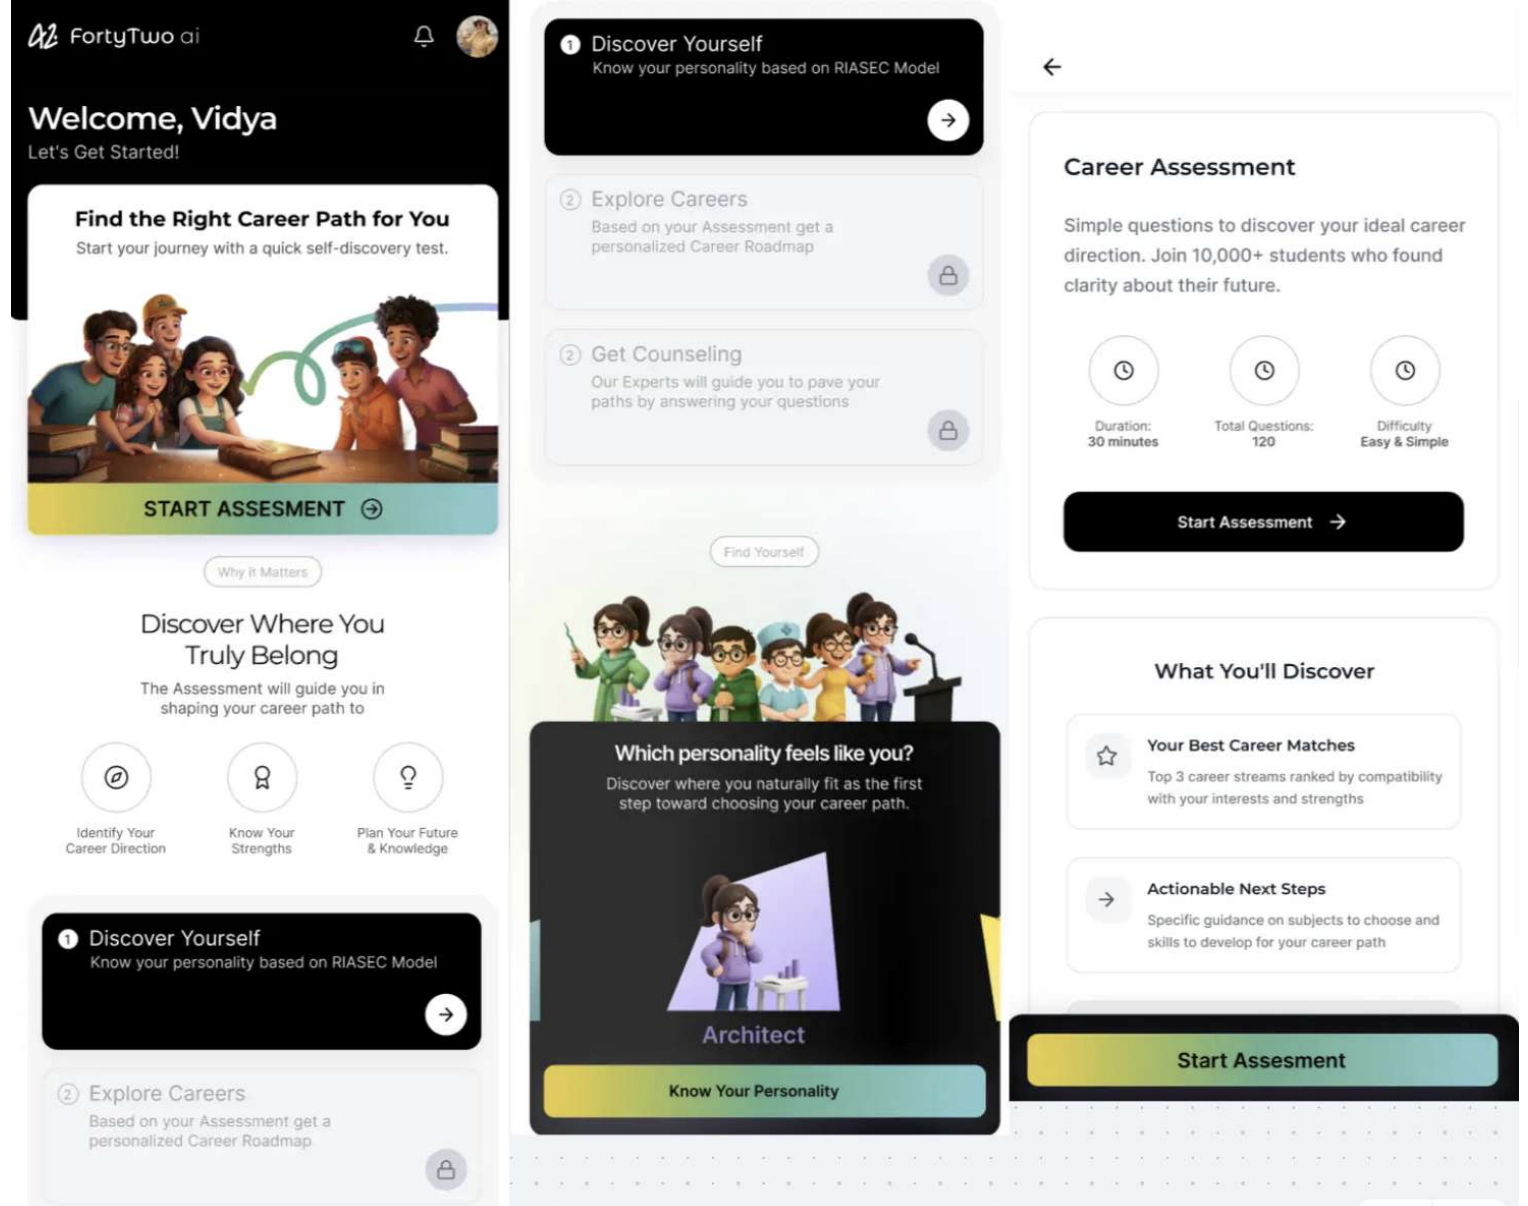The image size is (1528, 1206).
Task: Tap the Know Your Strengths badge icon
Action: (x=262, y=777)
